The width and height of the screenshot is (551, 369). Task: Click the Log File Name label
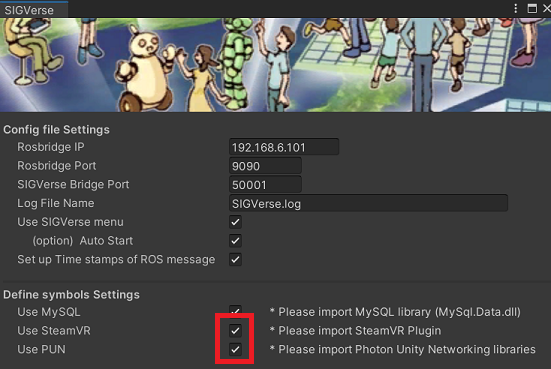[x=56, y=203]
